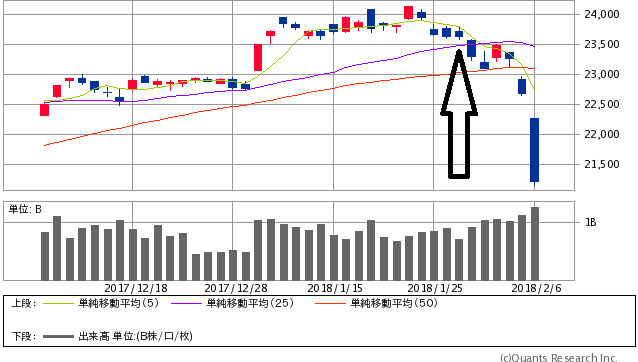This screenshot has width=638, height=362.
Task: Click the 2017/12/28 date label
Action: pyautogui.click(x=236, y=288)
